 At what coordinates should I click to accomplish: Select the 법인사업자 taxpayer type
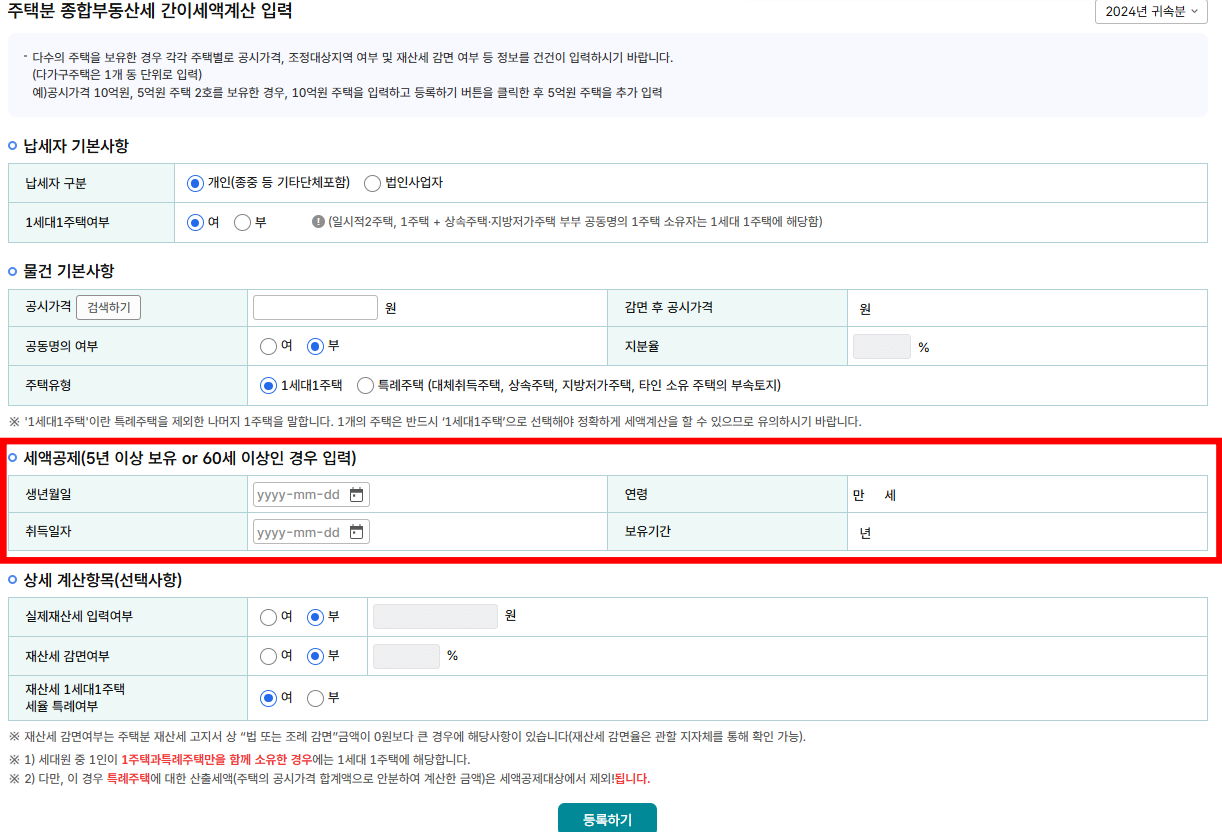click(372, 183)
